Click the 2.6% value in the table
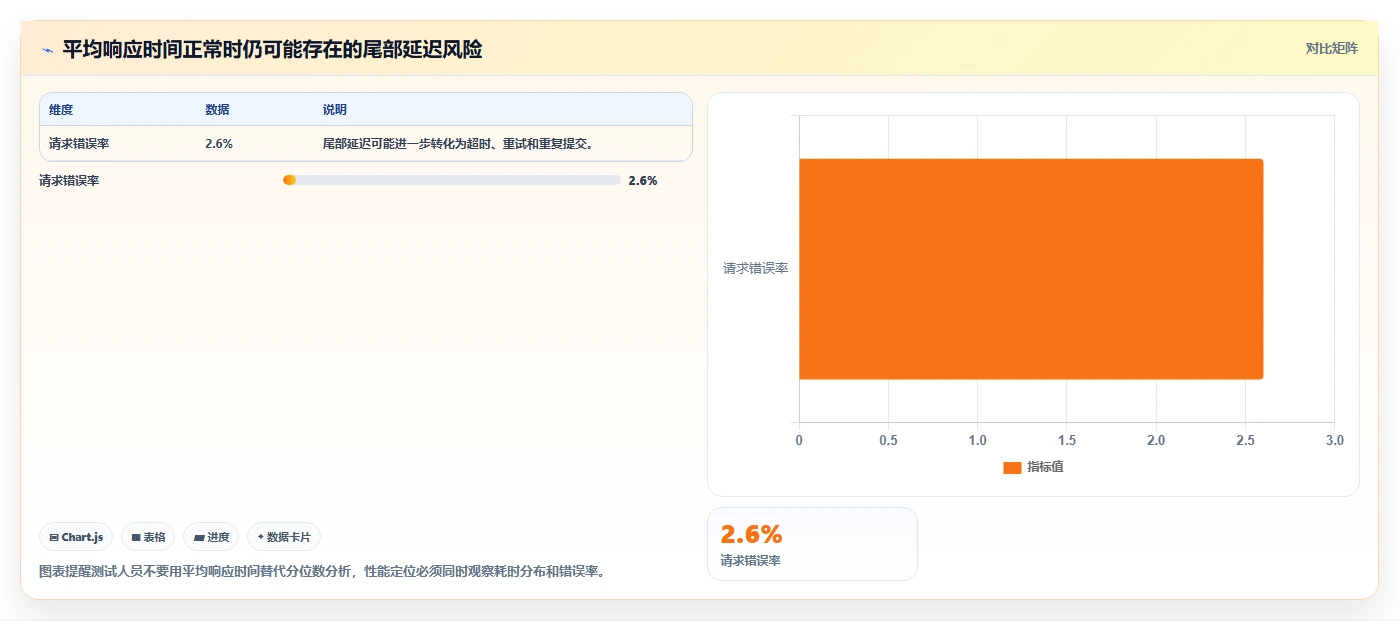The height and width of the screenshot is (621, 1399). [x=219, y=143]
